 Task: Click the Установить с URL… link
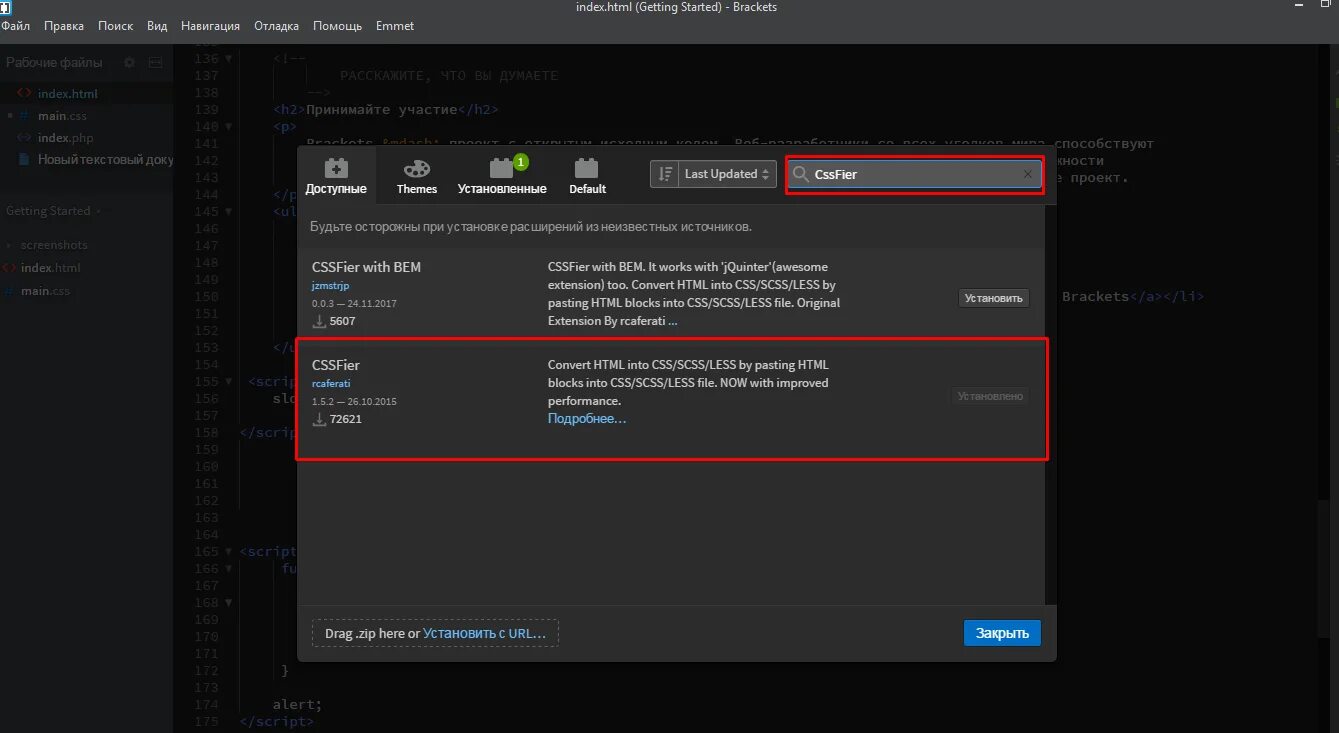[484, 633]
